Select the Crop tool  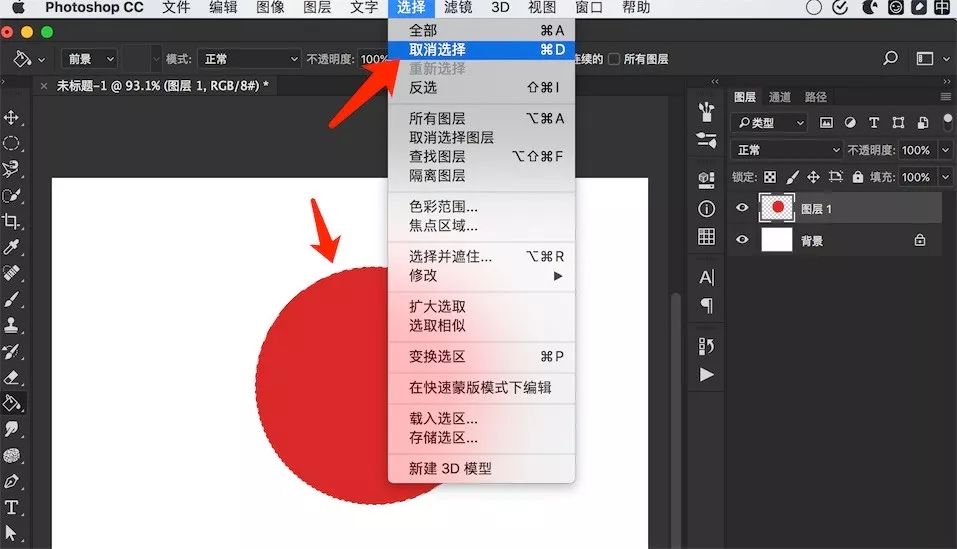coord(11,221)
